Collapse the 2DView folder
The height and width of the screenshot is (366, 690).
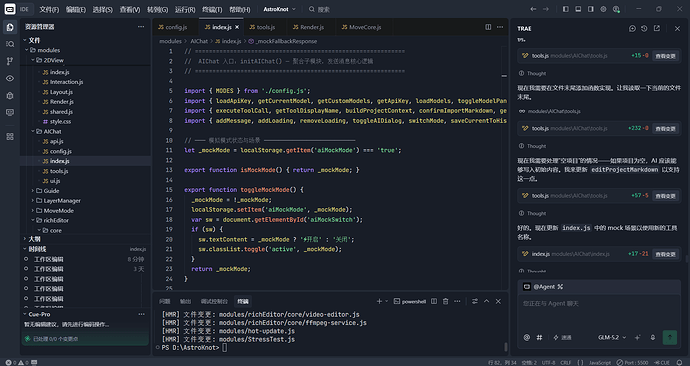(50, 60)
